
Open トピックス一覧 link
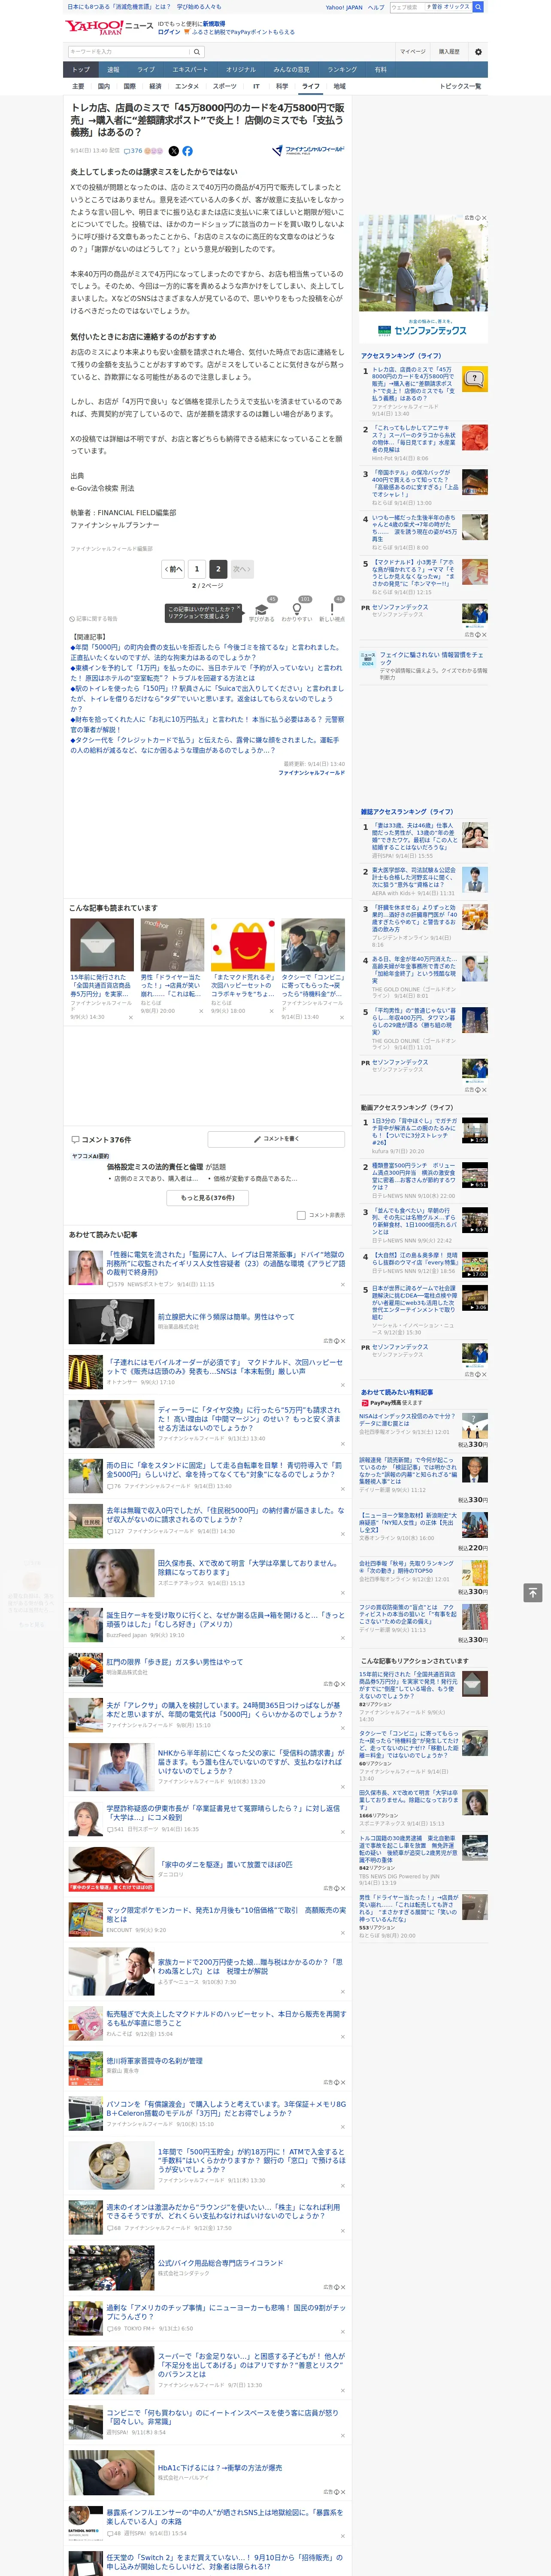click(x=460, y=86)
